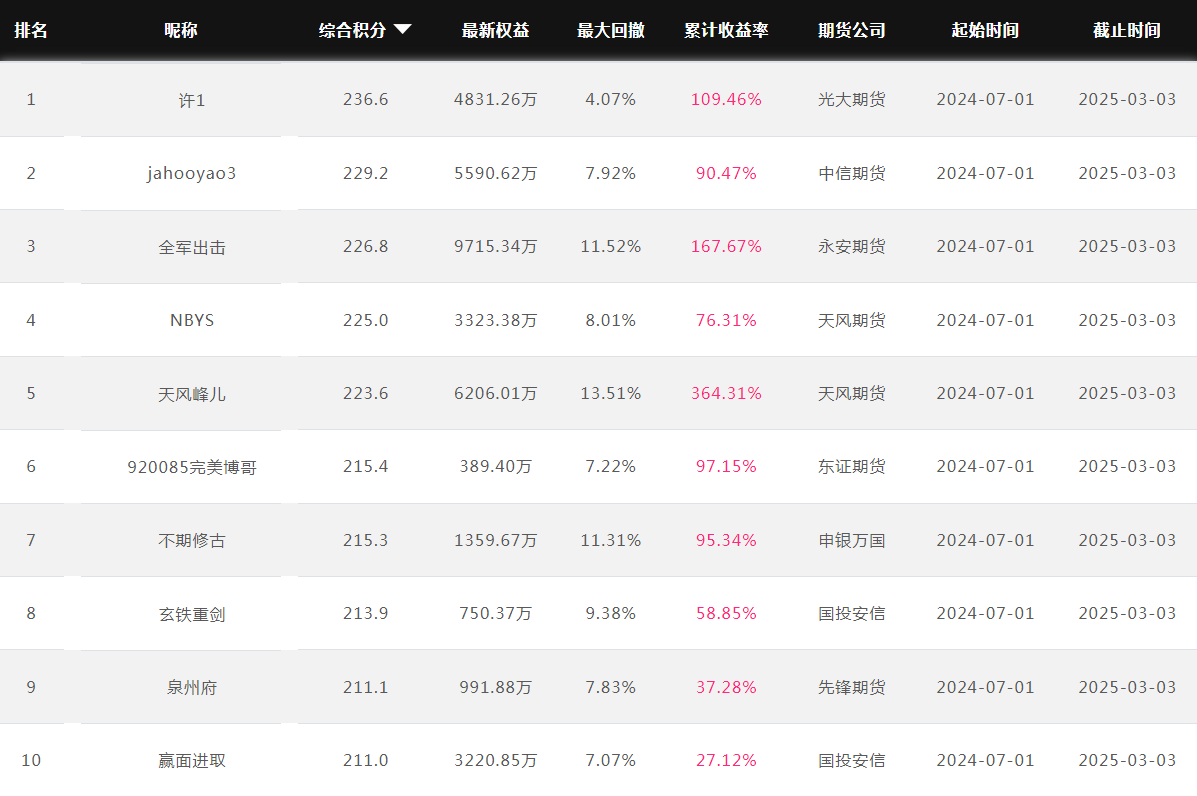Viewport: 1197px width, 796px height.
Task: Open nickname 玄铁重剑
Action: pyautogui.click(x=192, y=614)
